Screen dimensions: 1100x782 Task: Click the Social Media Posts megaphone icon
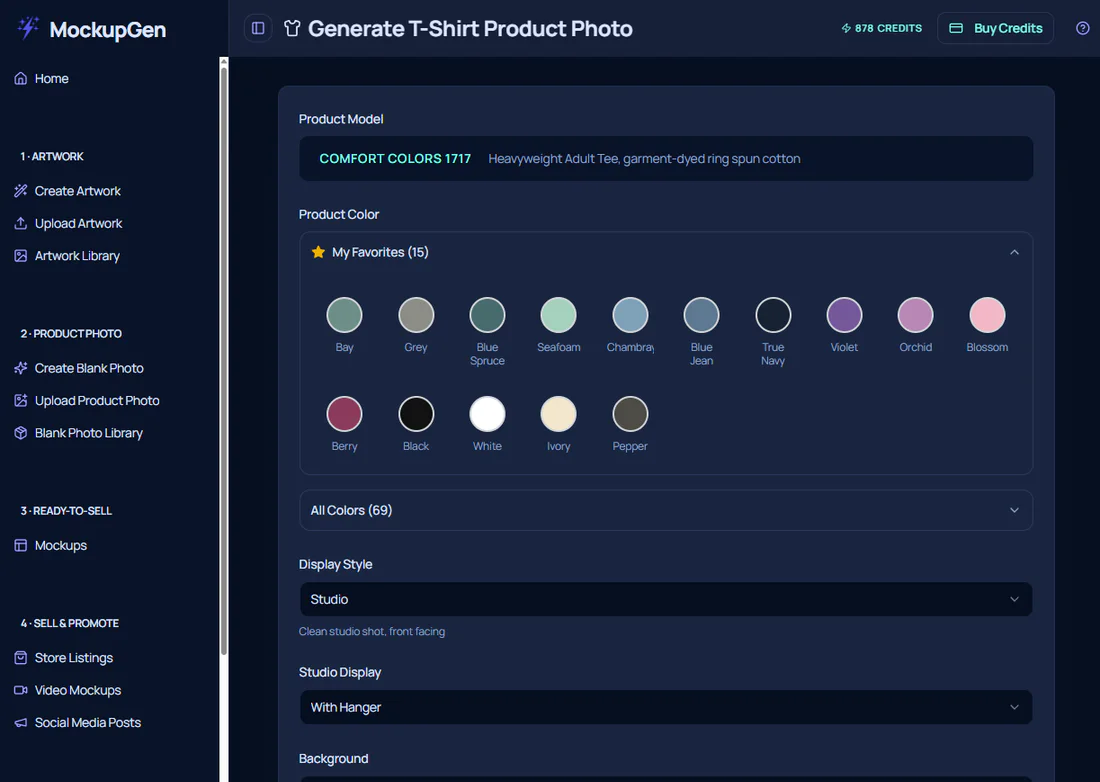click(x=21, y=722)
